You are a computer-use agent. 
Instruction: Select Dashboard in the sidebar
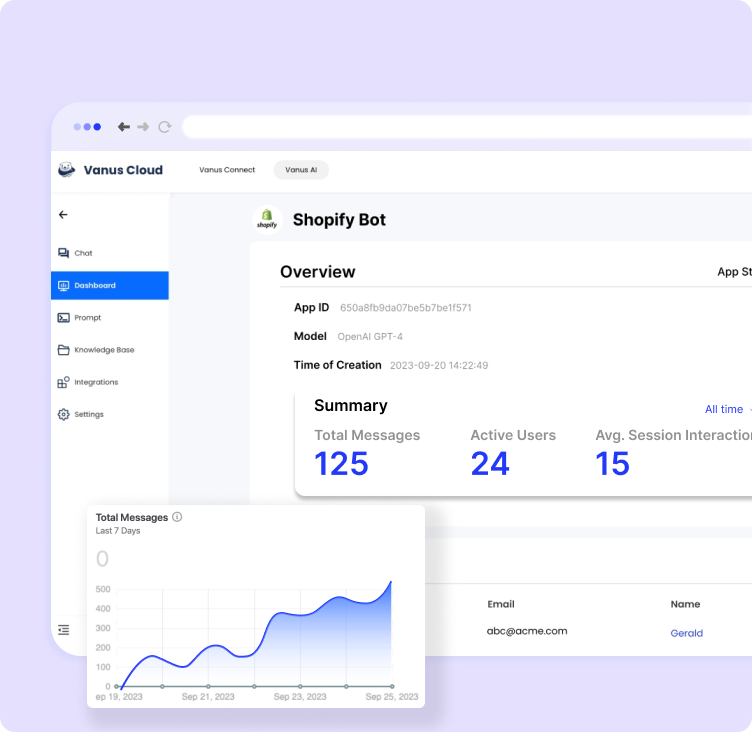point(109,285)
